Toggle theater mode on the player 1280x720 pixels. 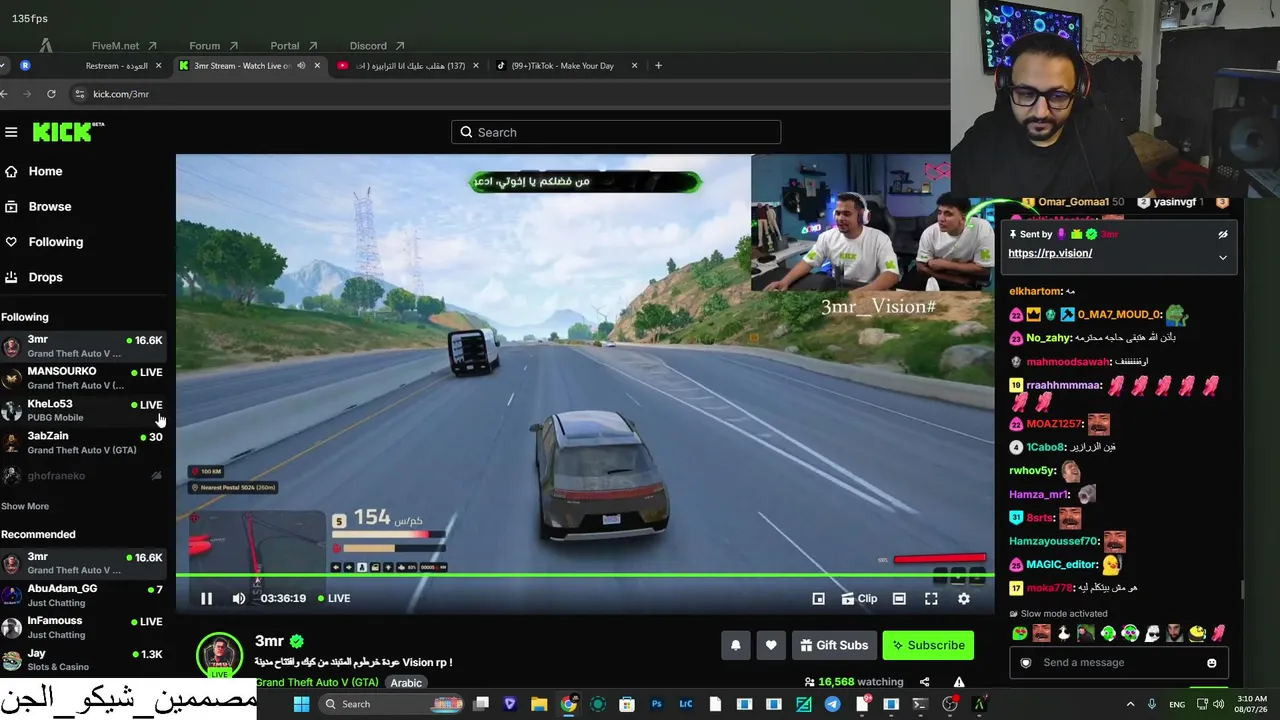tap(899, 598)
